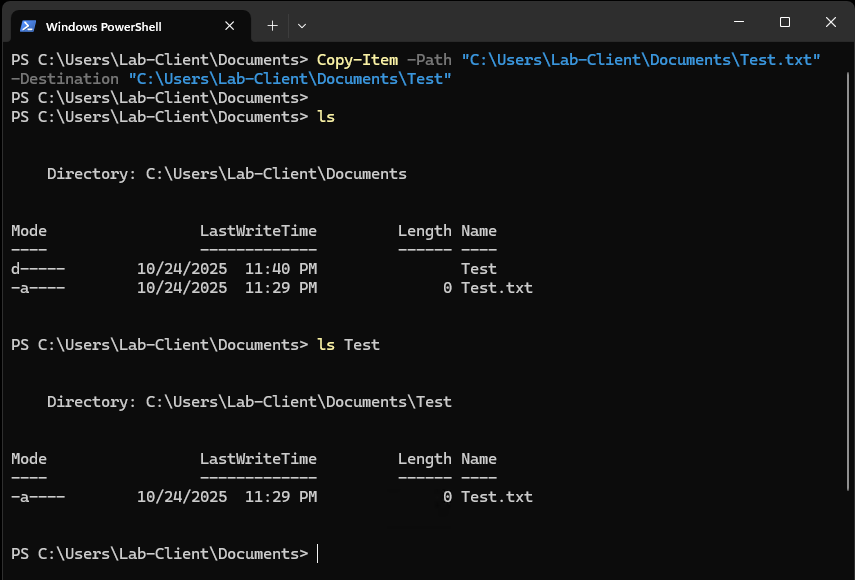This screenshot has width=855, height=580.
Task: Maximize the terminal window
Action: (784, 21)
